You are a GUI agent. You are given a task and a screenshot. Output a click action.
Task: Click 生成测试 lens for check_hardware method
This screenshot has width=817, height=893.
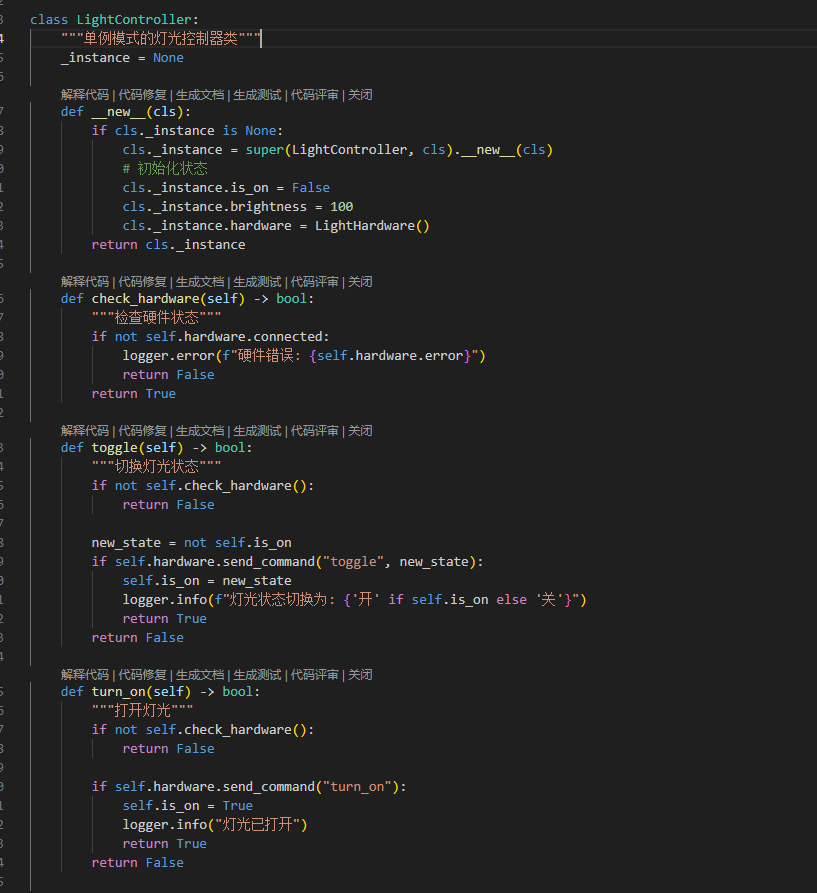[257, 281]
